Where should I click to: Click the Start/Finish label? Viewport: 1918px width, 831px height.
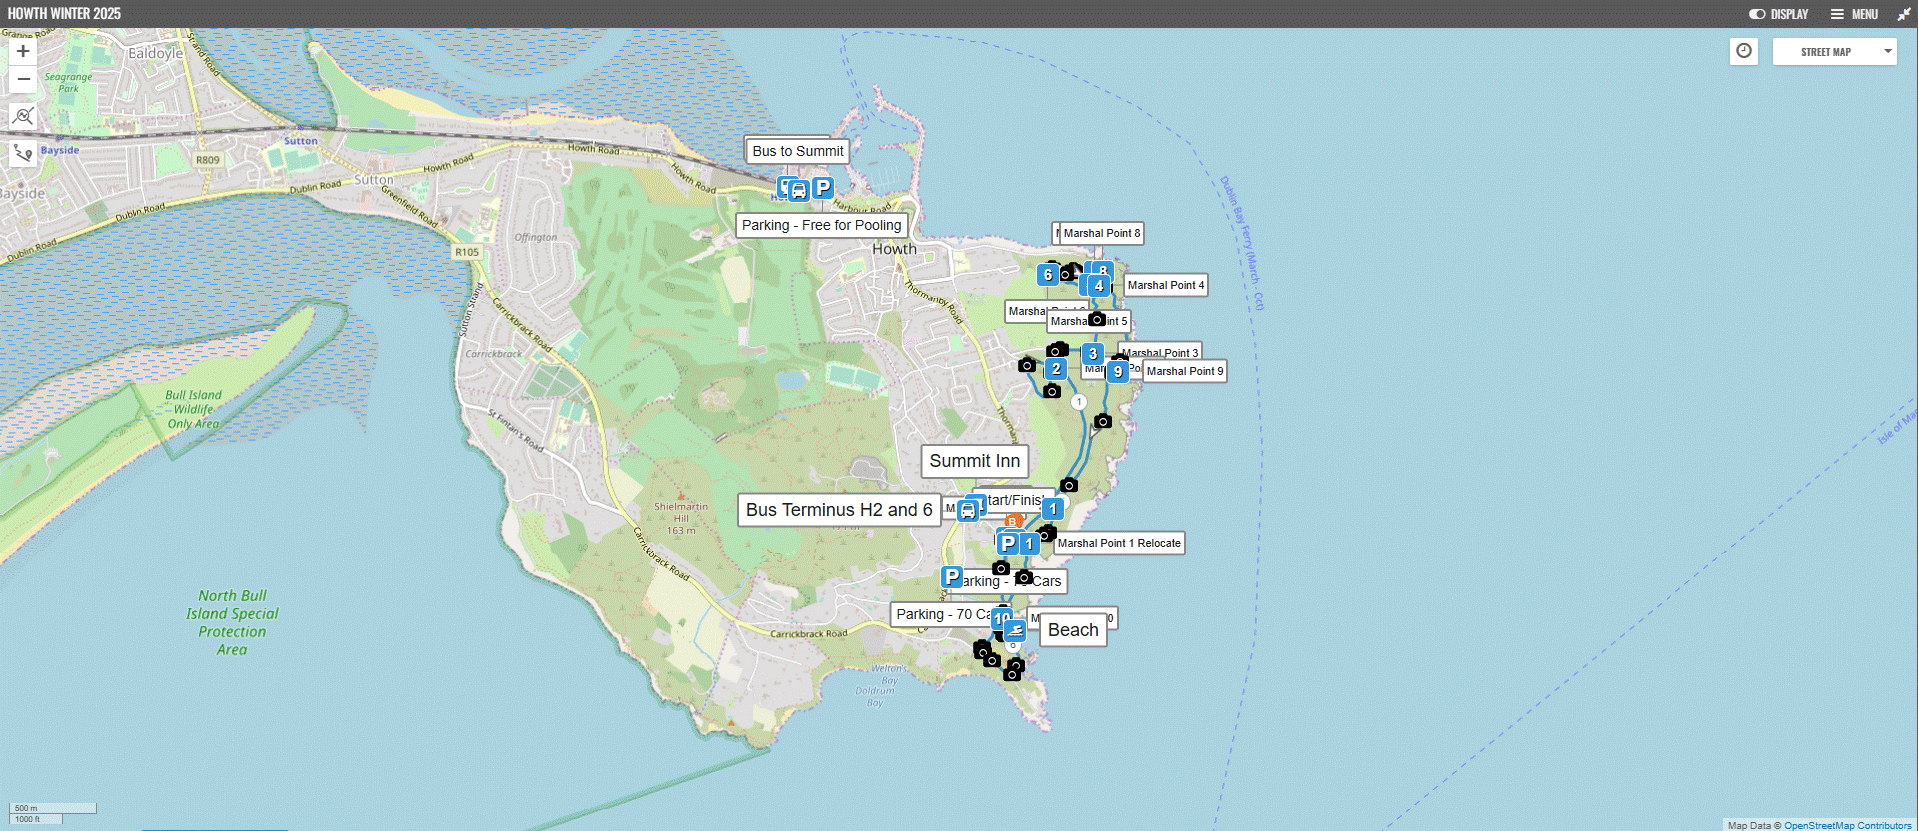click(1015, 500)
